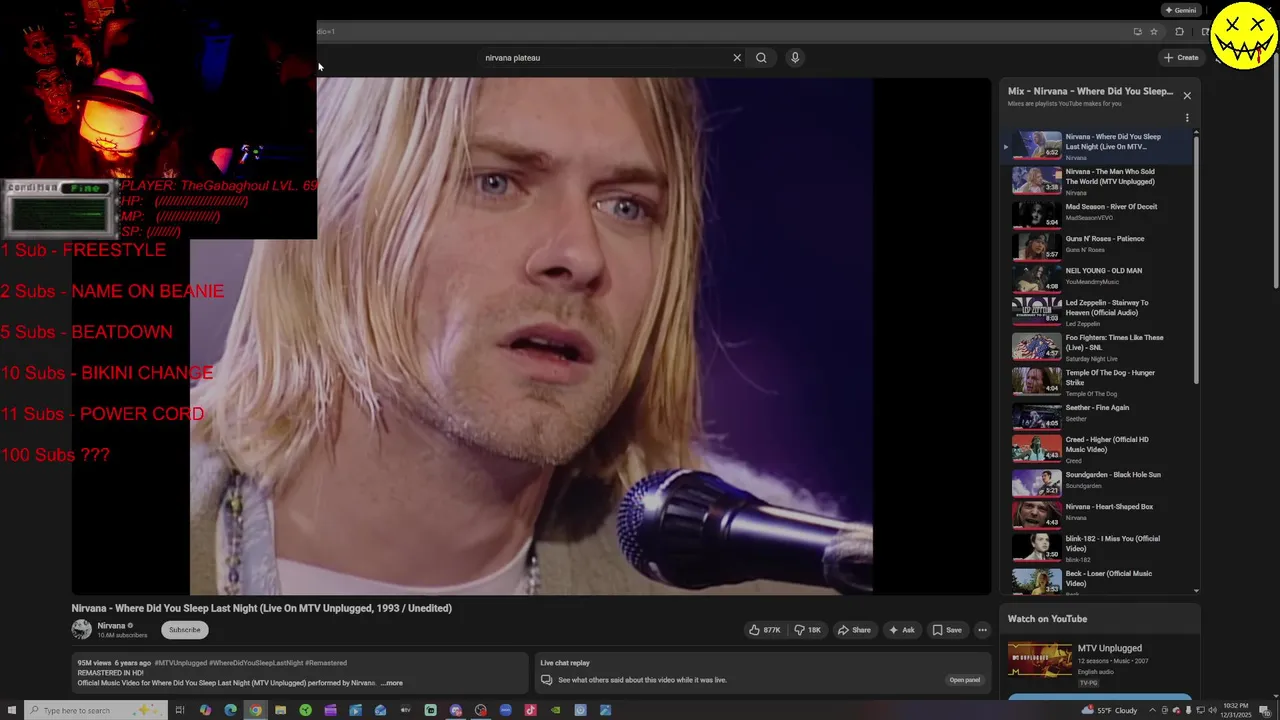Image resolution: width=1280 pixels, height=720 pixels.
Task: Close the Mix playlist panel
Action: tap(1187, 96)
